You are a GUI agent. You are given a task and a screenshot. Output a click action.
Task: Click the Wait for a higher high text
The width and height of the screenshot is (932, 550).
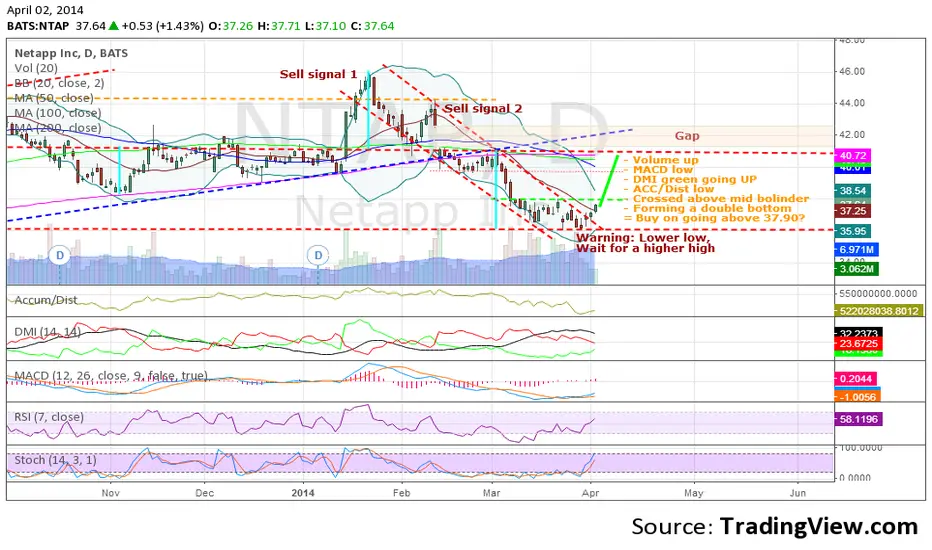pyautogui.click(x=645, y=248)
